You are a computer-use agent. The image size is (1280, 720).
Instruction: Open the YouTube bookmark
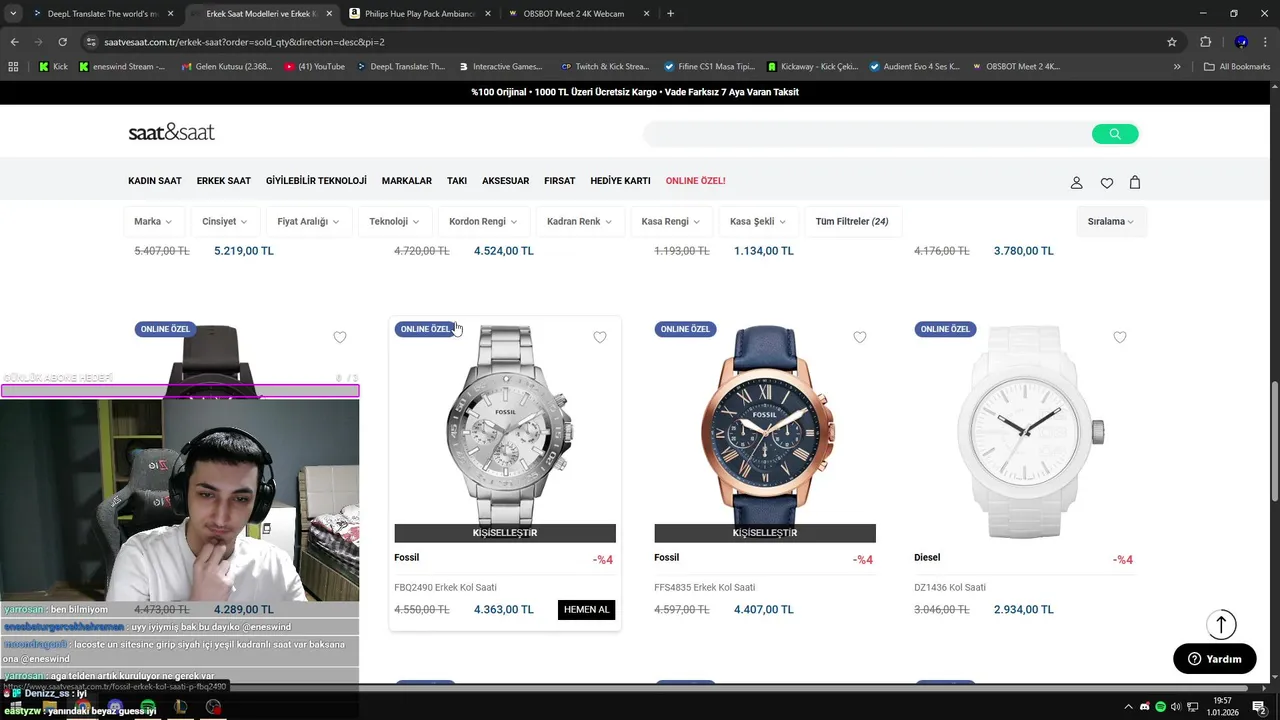click(315, 67)
